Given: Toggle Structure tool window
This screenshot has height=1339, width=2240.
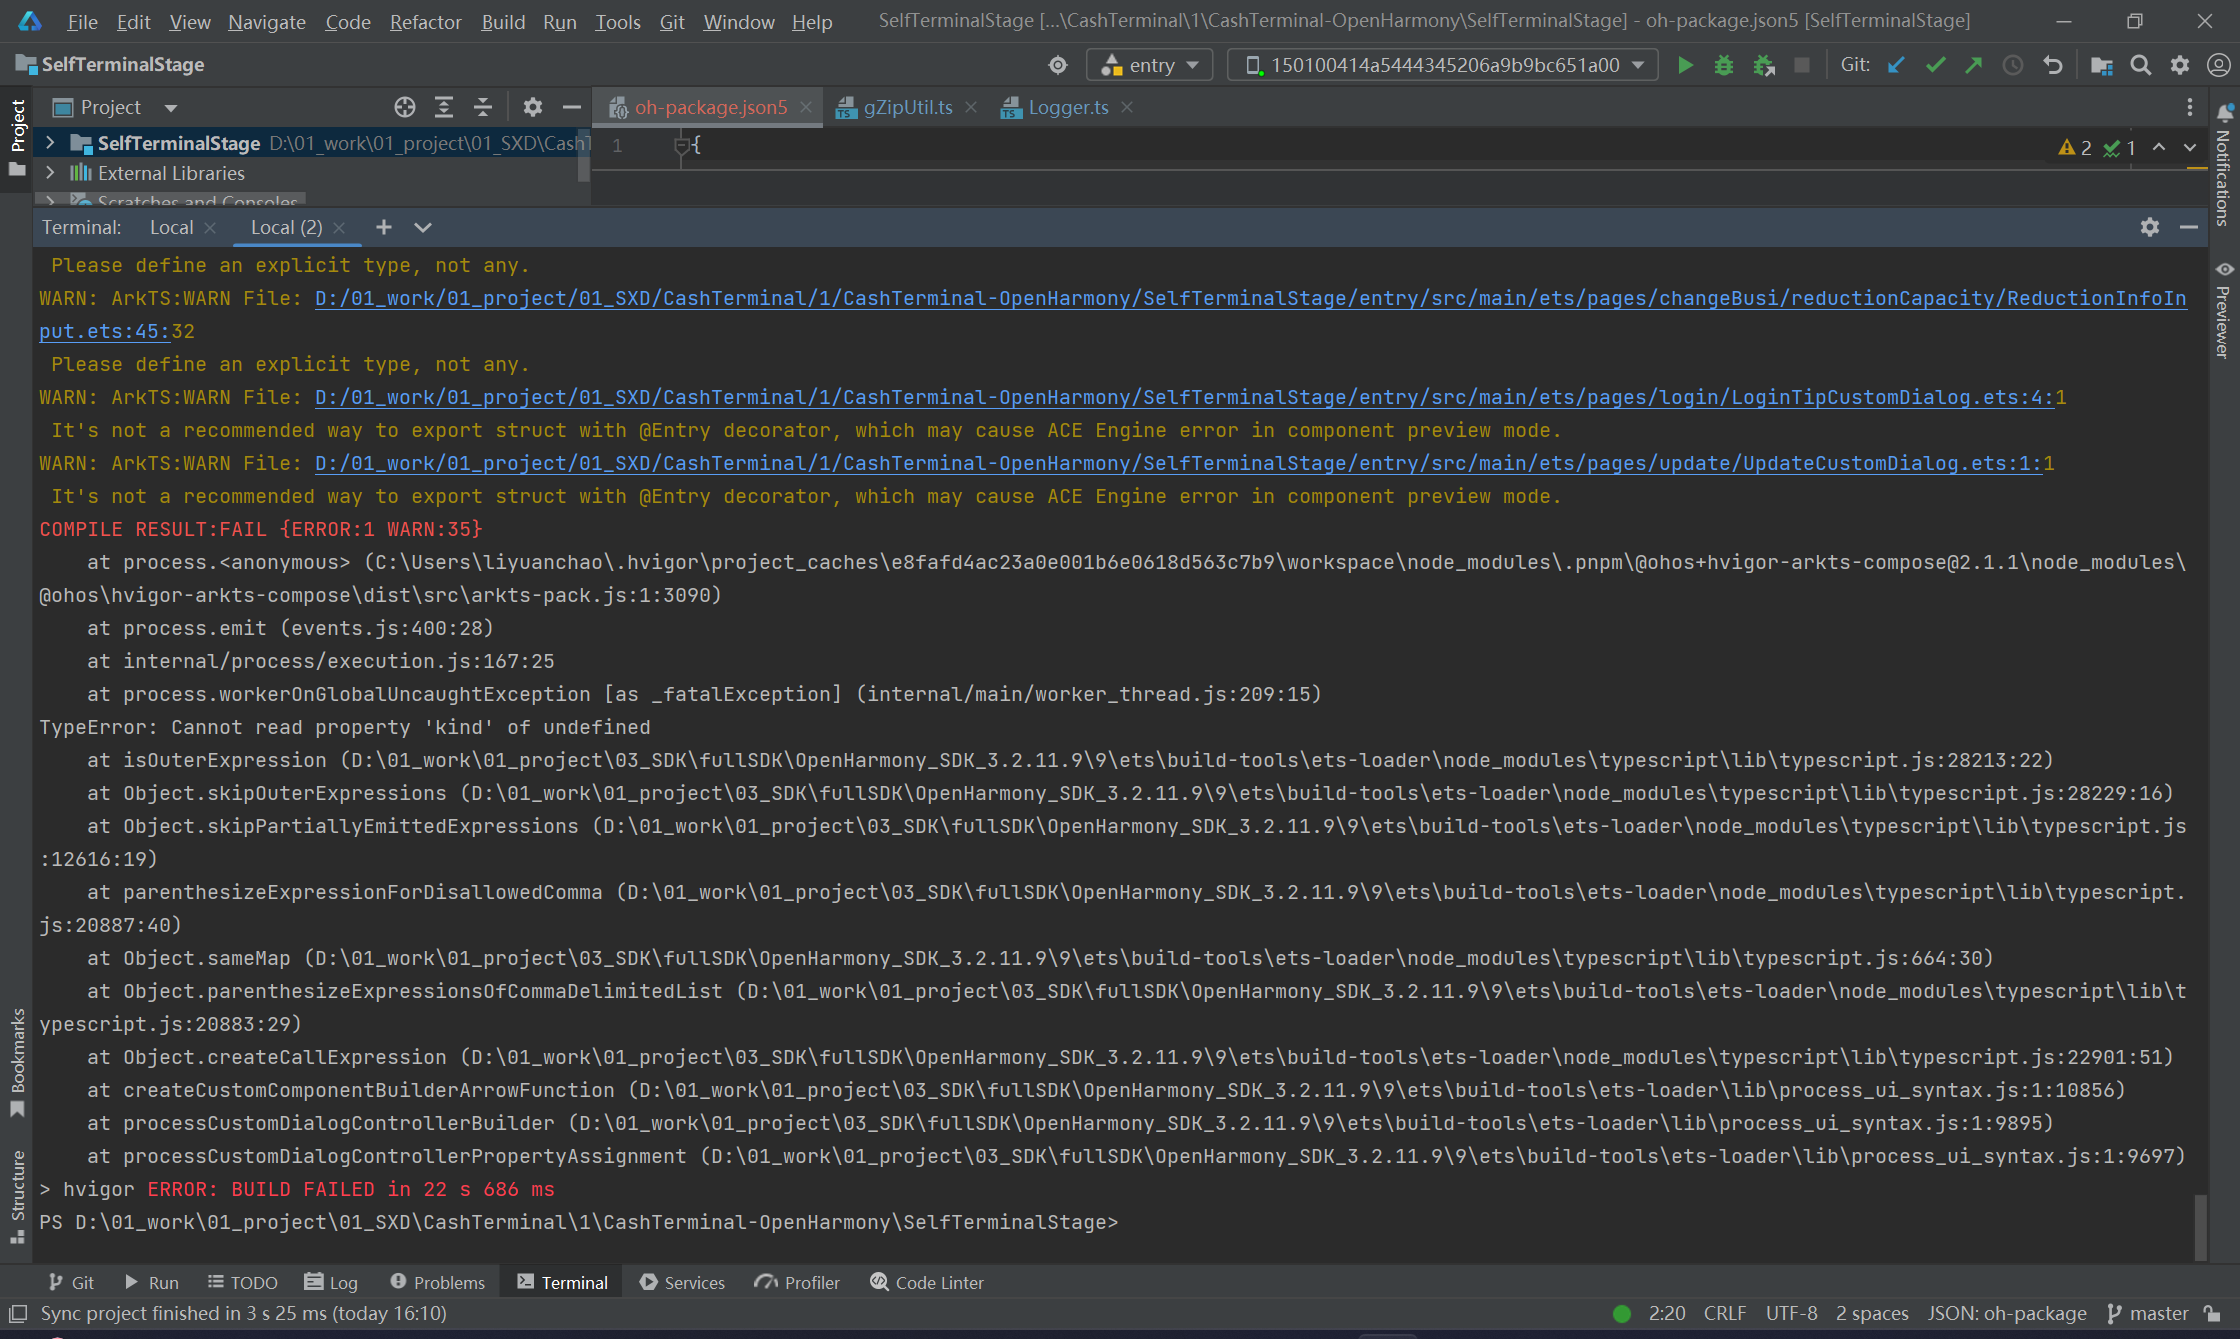Looking at the screenshot, I should pos(17,1196).
